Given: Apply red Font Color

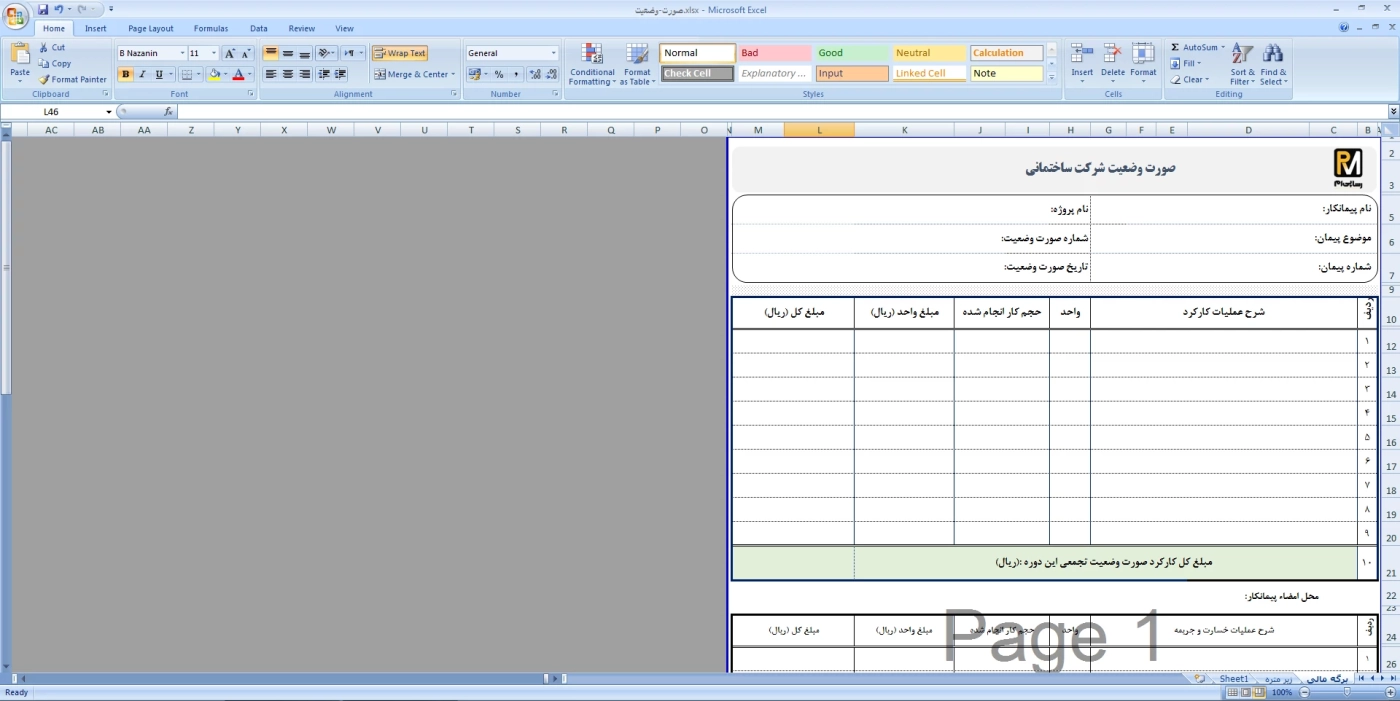Looking at the screenshot, I should coord(238,74).
